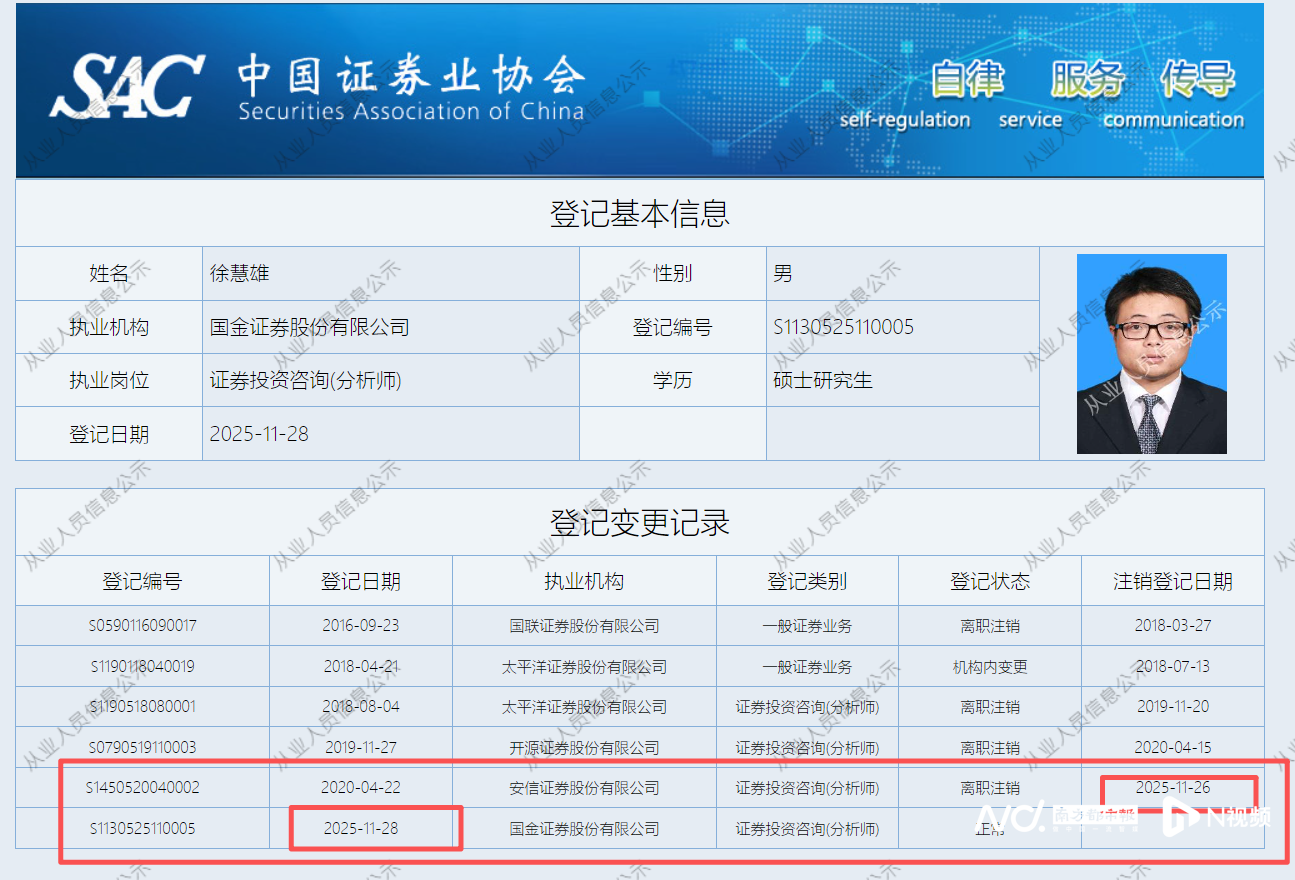Image resolution: width=1295 pixels, height=880 pixels.
Task: Click the SAC logo in the banner
Action: click(127, 86)
